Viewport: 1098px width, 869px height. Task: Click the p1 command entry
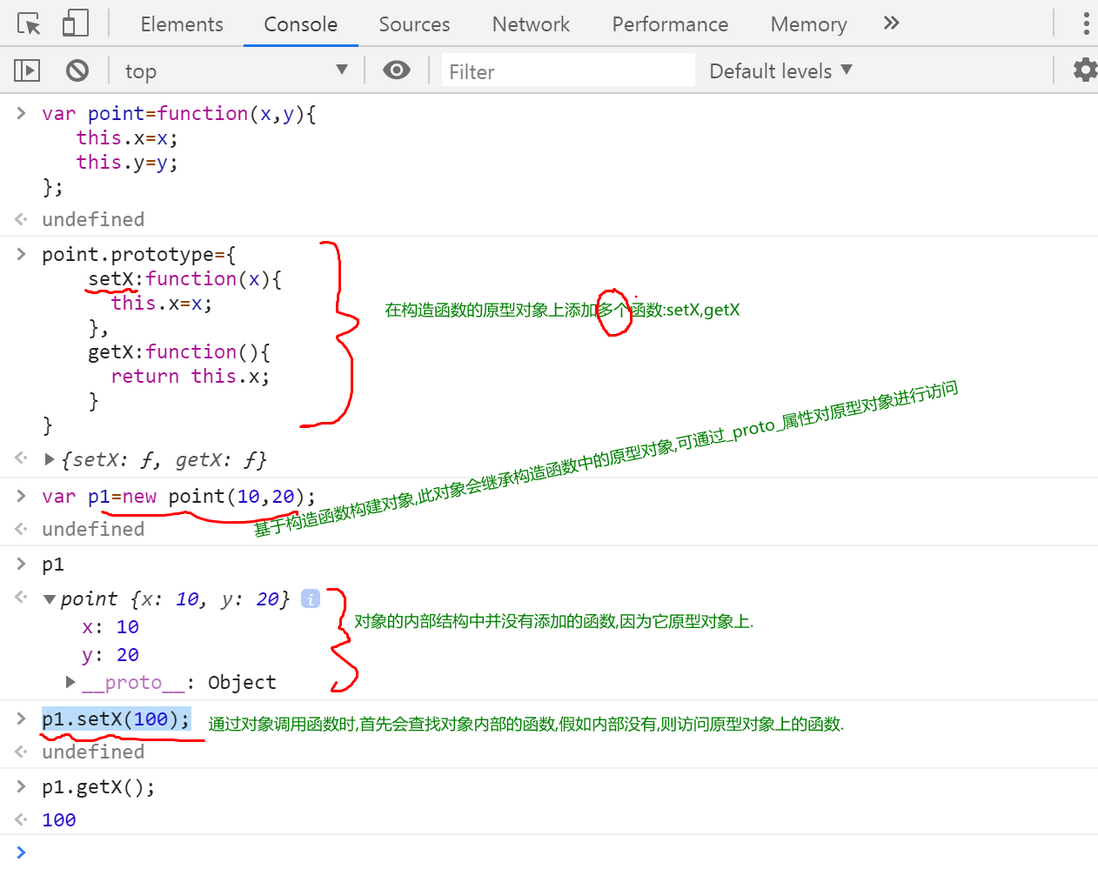[x=53, y=564]
